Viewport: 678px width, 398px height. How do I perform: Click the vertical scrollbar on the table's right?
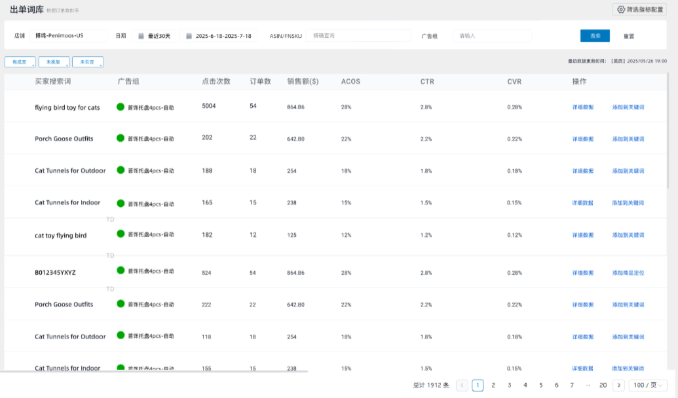668,131
